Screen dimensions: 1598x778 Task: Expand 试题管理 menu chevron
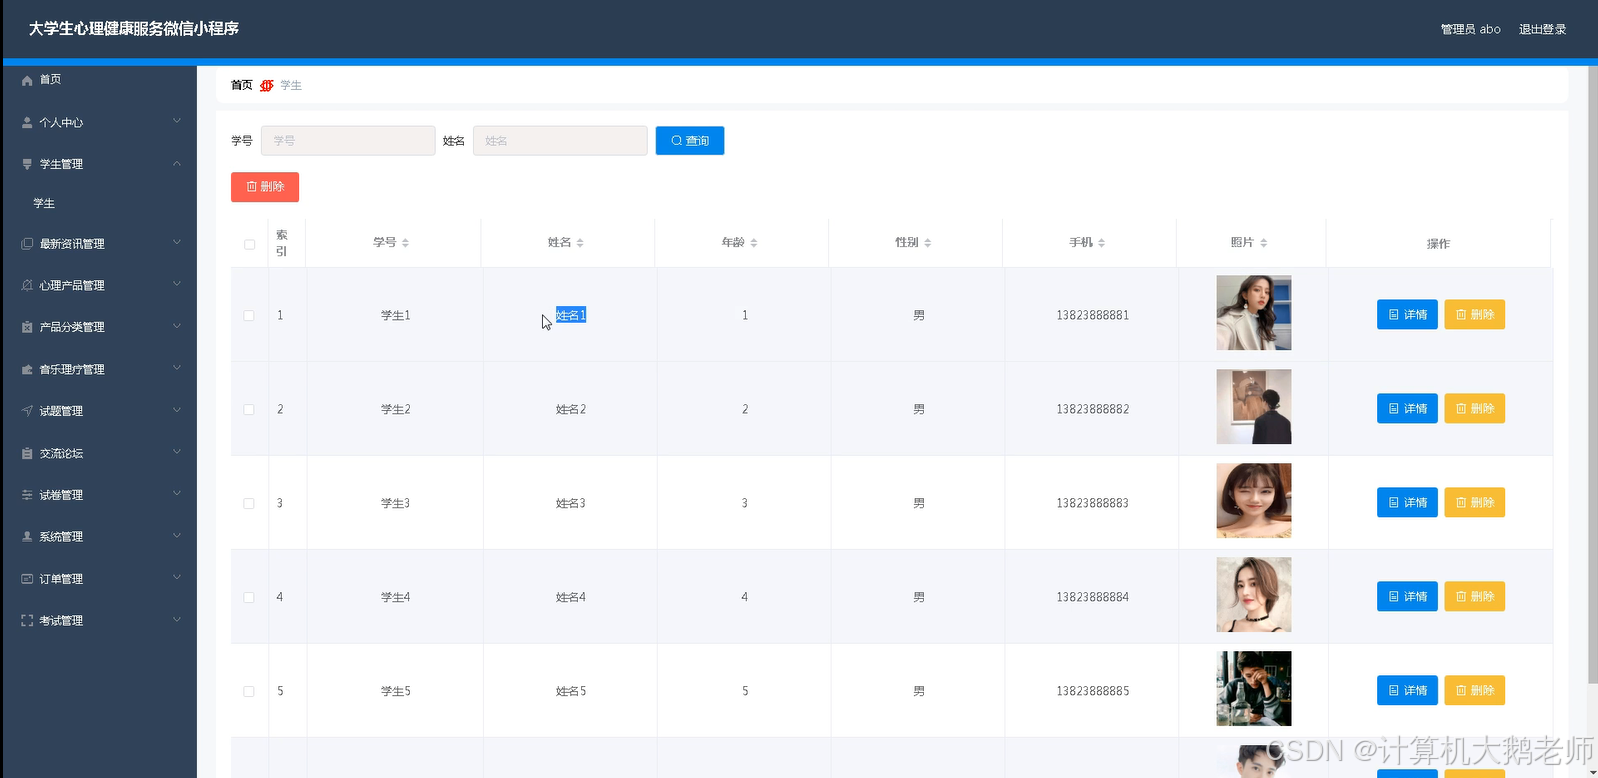[177, 410]
